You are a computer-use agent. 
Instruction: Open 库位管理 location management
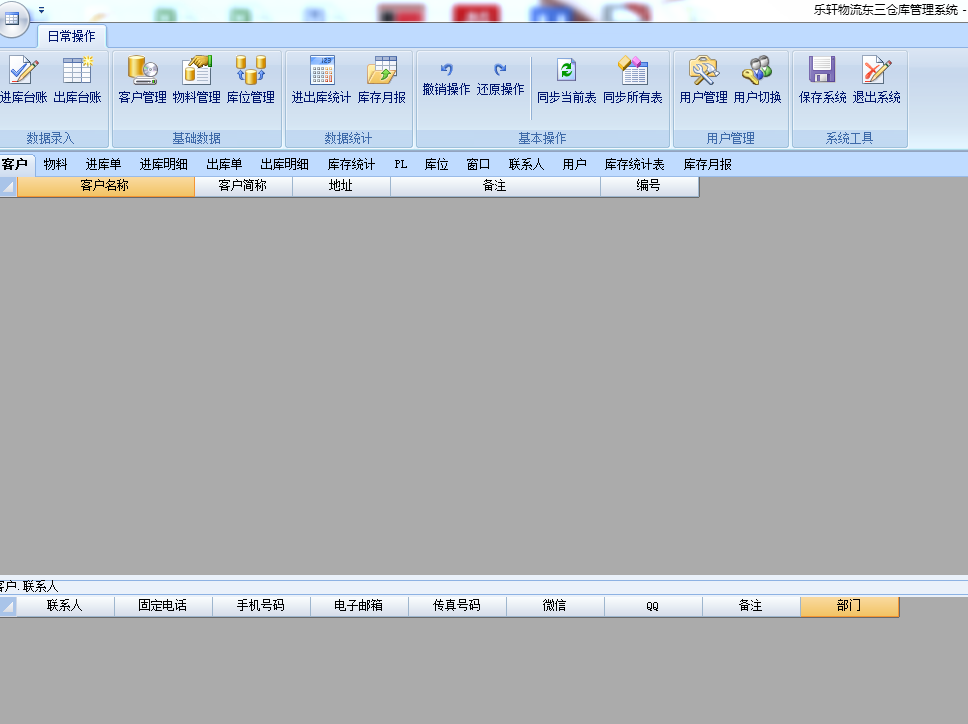[251, 80]
